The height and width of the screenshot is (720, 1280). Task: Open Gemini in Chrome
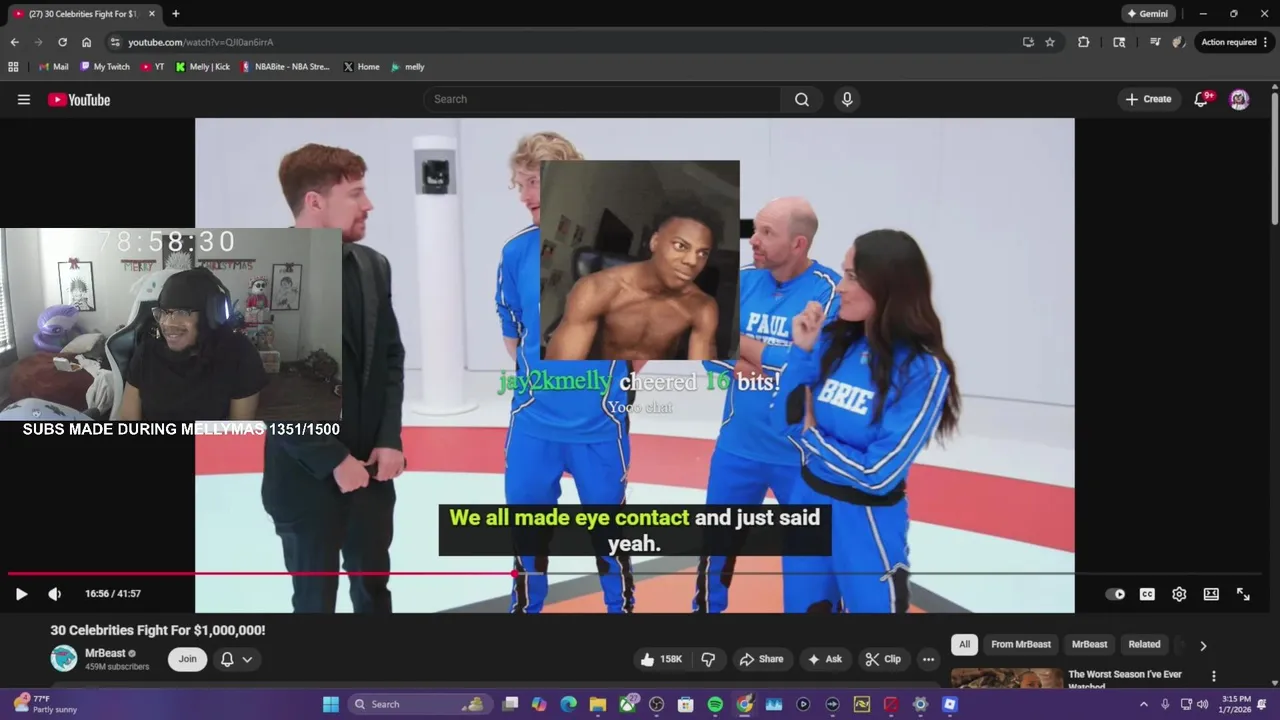click(1148, 14)
